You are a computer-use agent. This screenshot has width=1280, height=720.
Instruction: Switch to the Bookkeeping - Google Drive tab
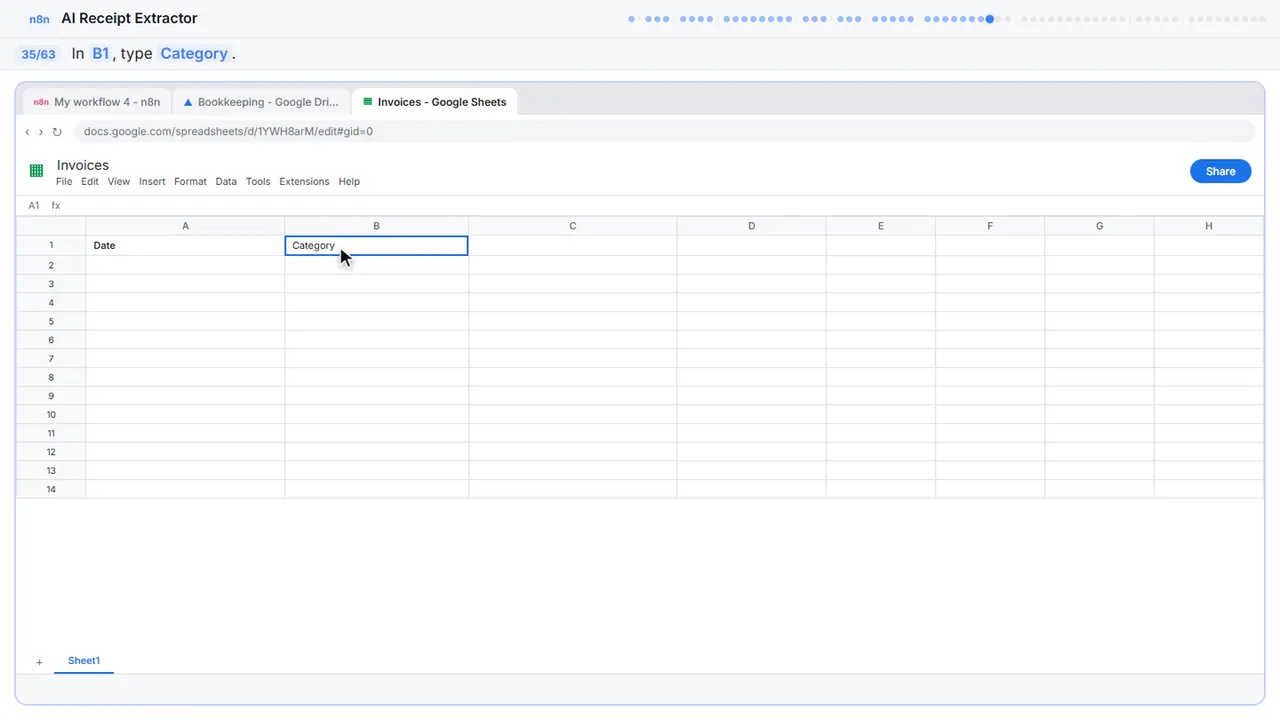[262, 102]
